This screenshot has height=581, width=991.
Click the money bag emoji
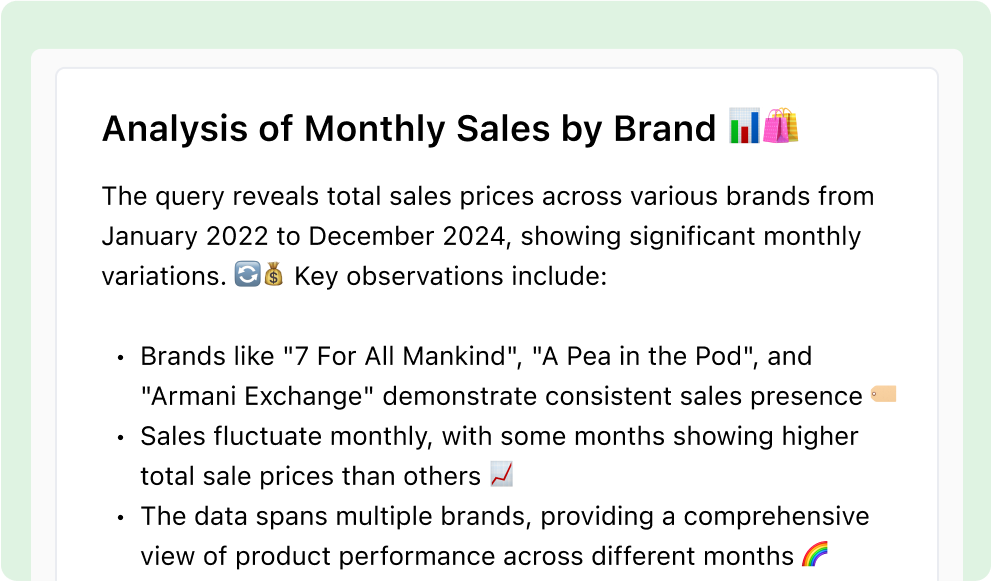[274, 275]
